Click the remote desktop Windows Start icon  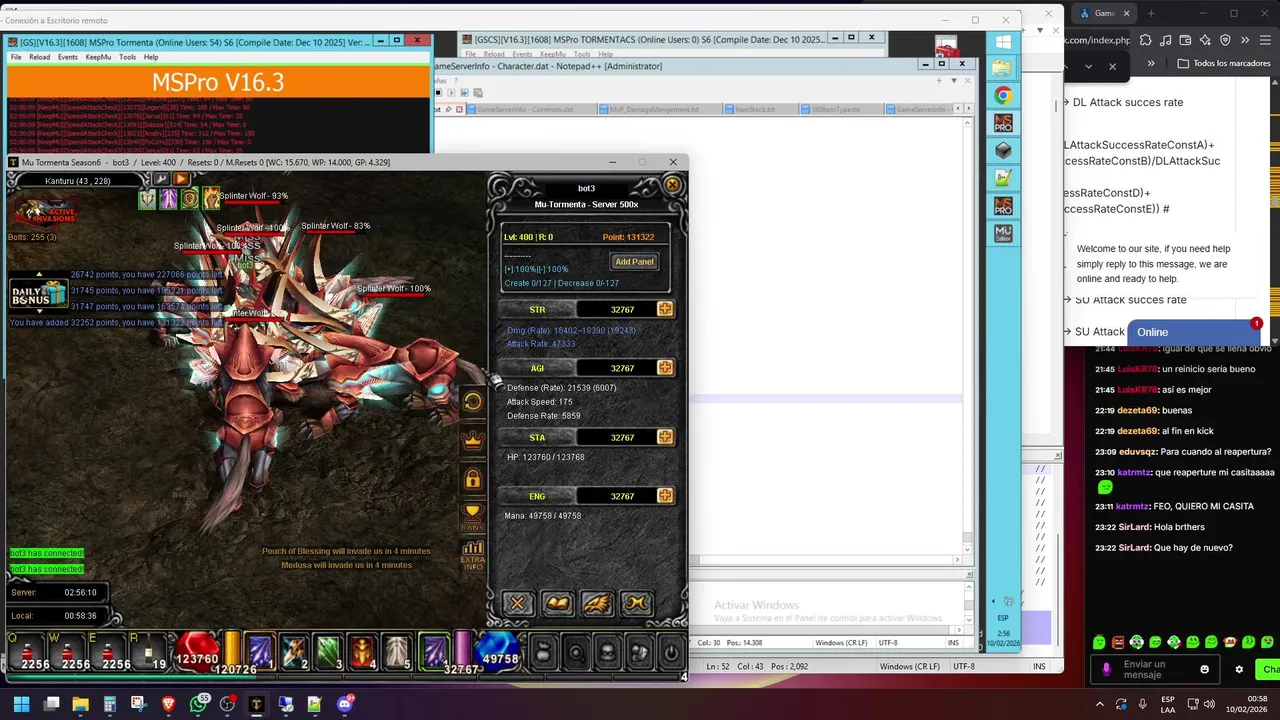point(1003,42)
